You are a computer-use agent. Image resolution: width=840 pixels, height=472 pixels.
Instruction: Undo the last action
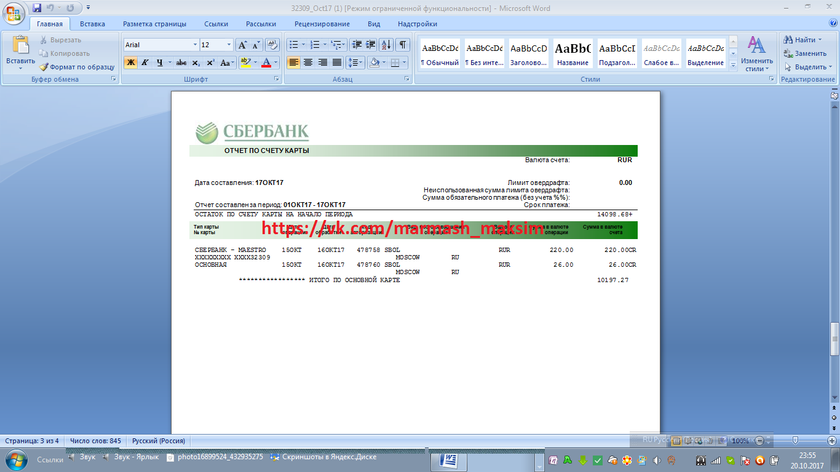pos(50,8)
